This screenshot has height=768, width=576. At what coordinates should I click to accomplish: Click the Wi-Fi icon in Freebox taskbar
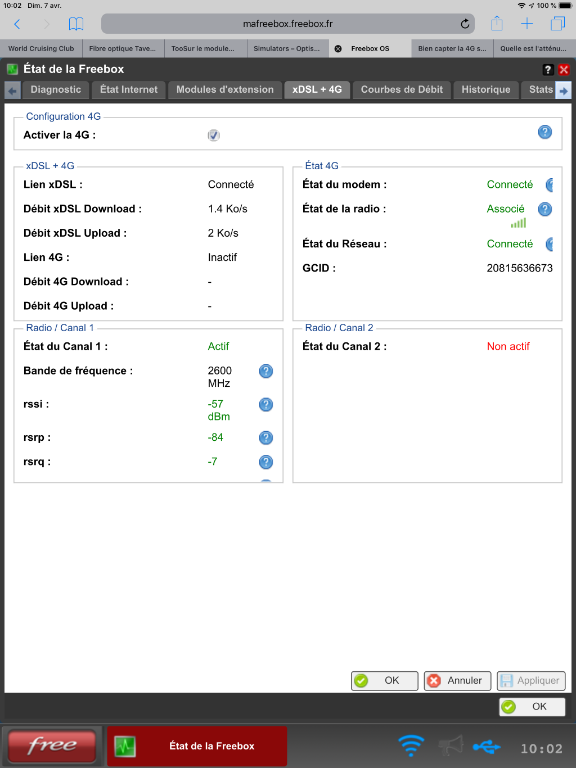pos(410,746)
